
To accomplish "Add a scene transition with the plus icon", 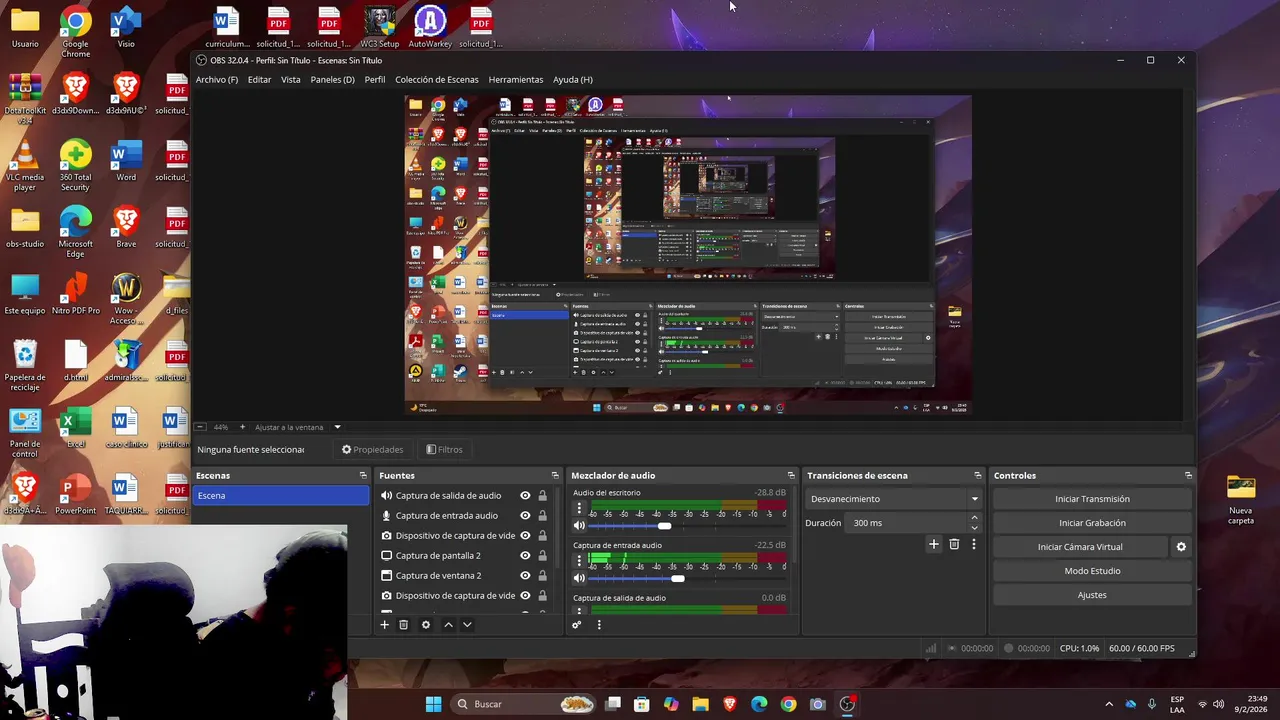I will point(934,544).
